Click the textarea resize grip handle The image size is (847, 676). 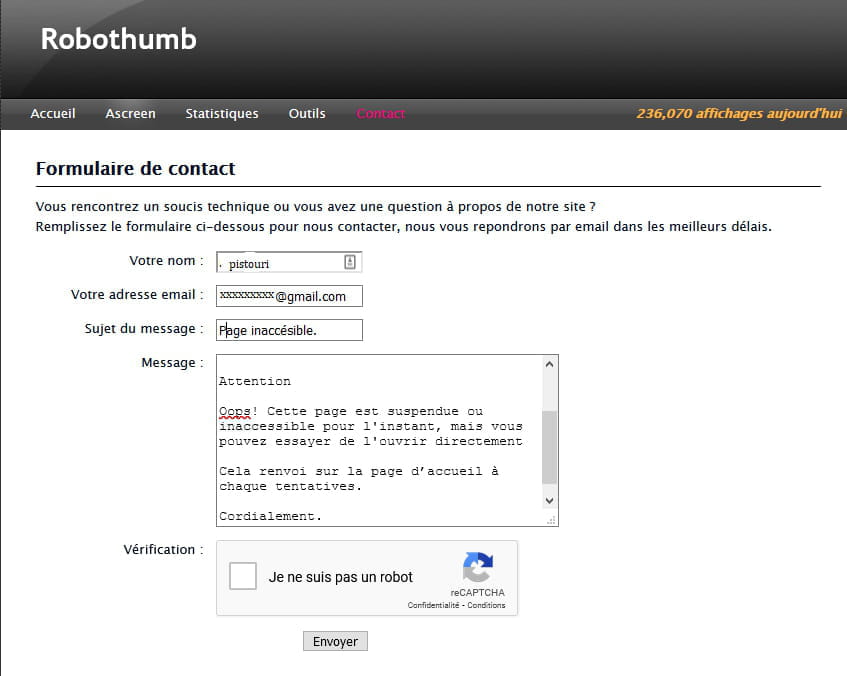551,520
